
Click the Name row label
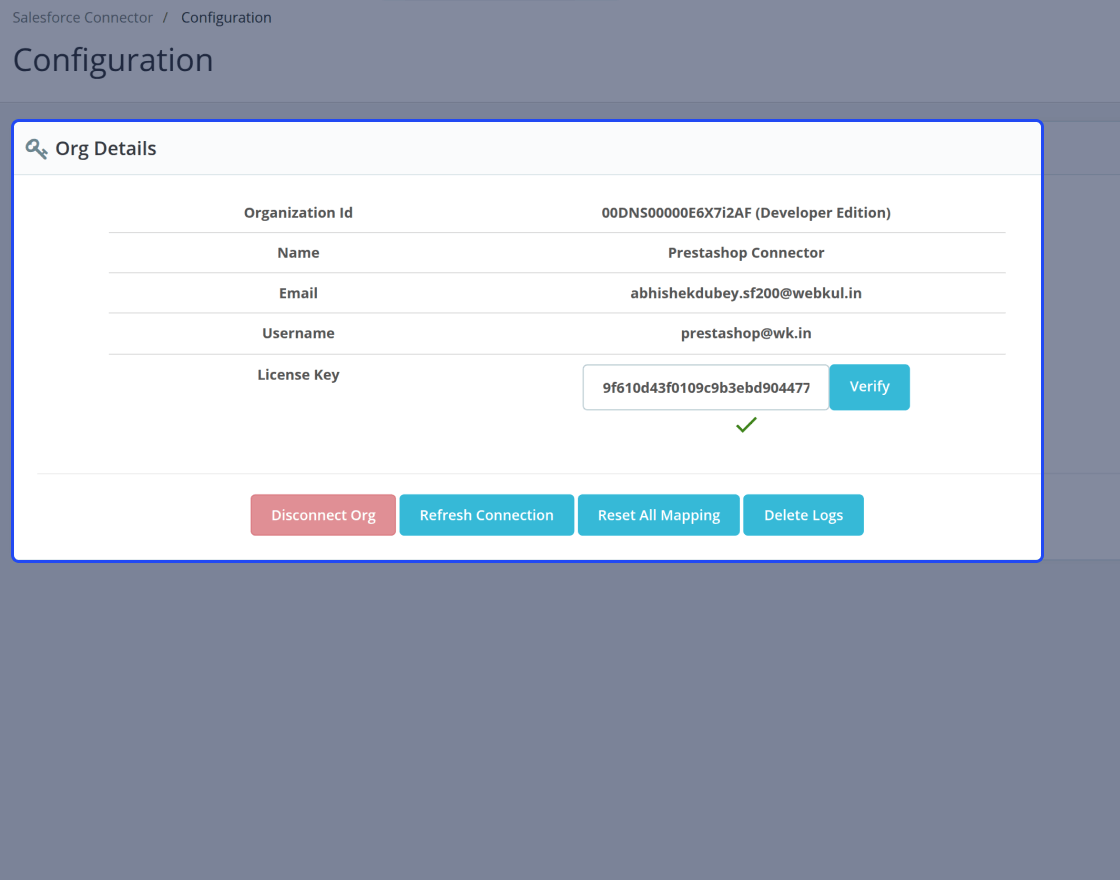click(x=298, y=253)
